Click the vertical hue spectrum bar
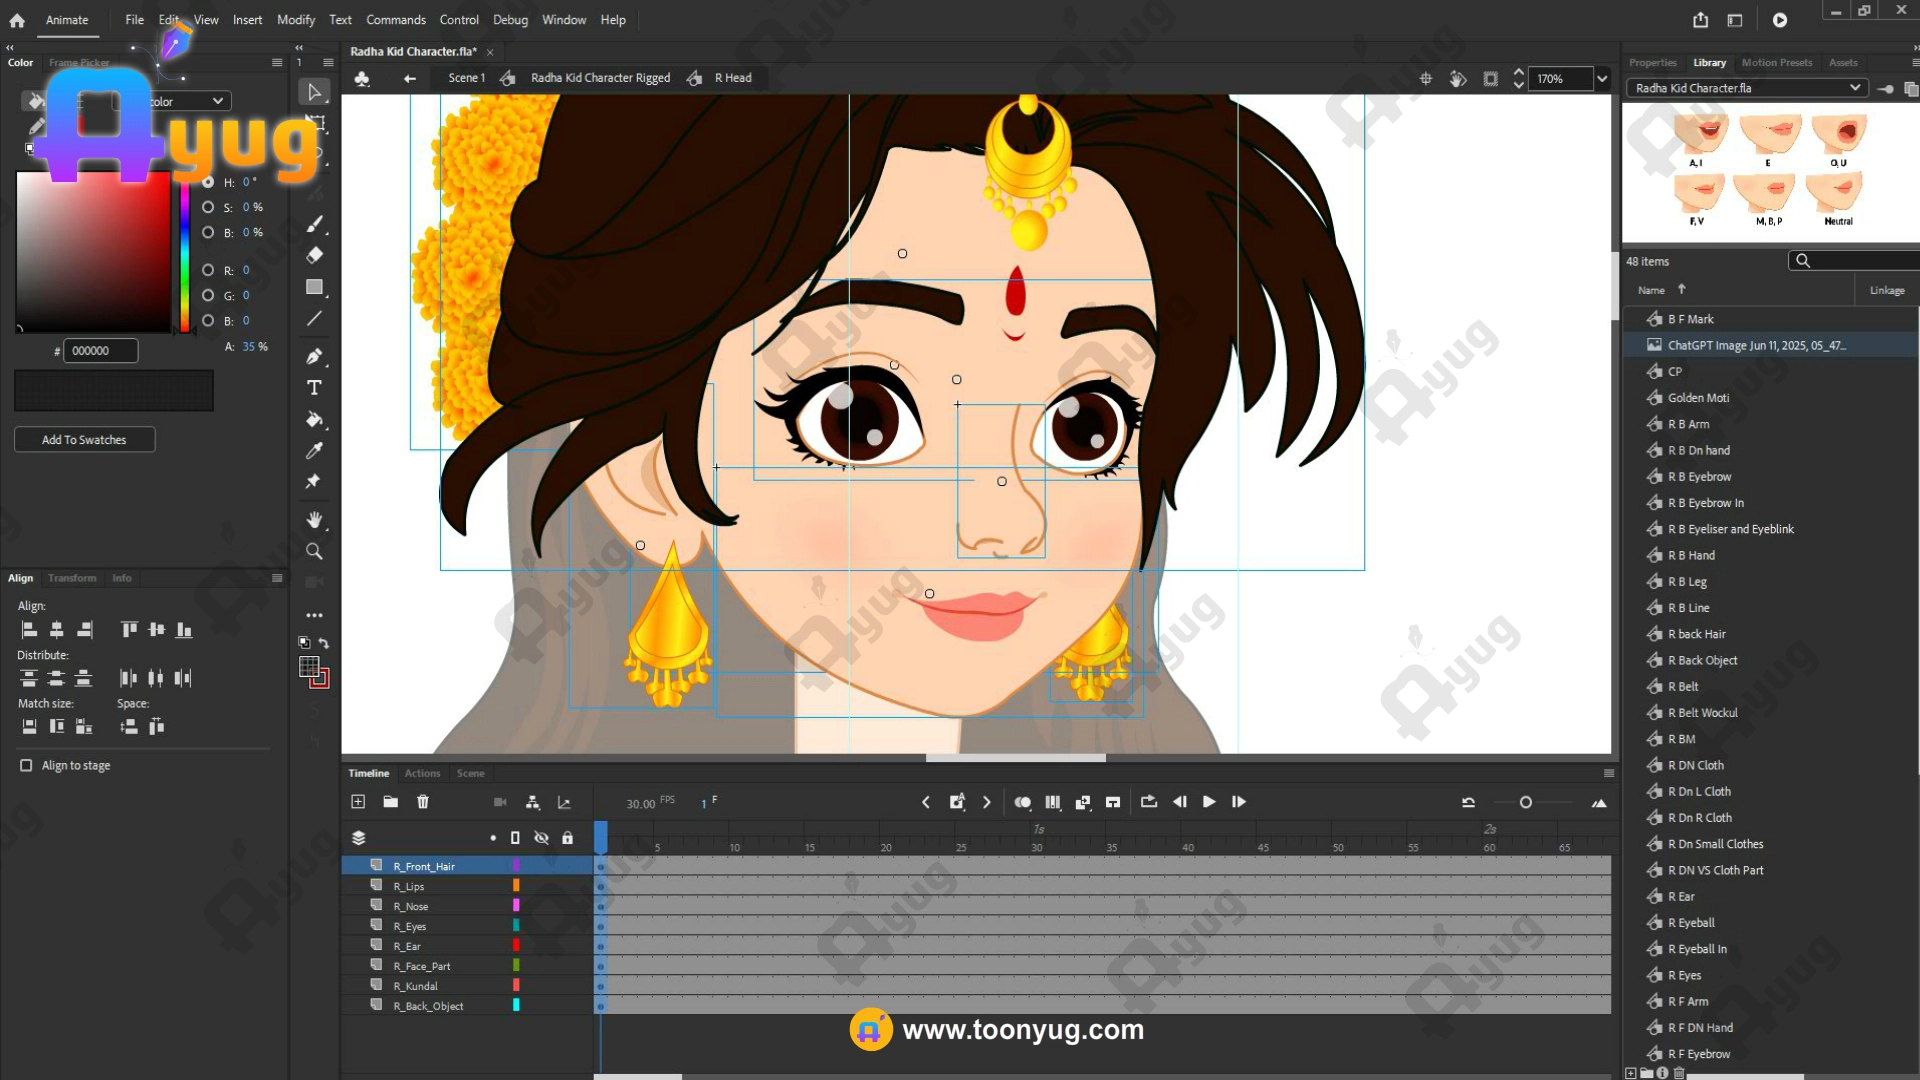 pos(185,255)
